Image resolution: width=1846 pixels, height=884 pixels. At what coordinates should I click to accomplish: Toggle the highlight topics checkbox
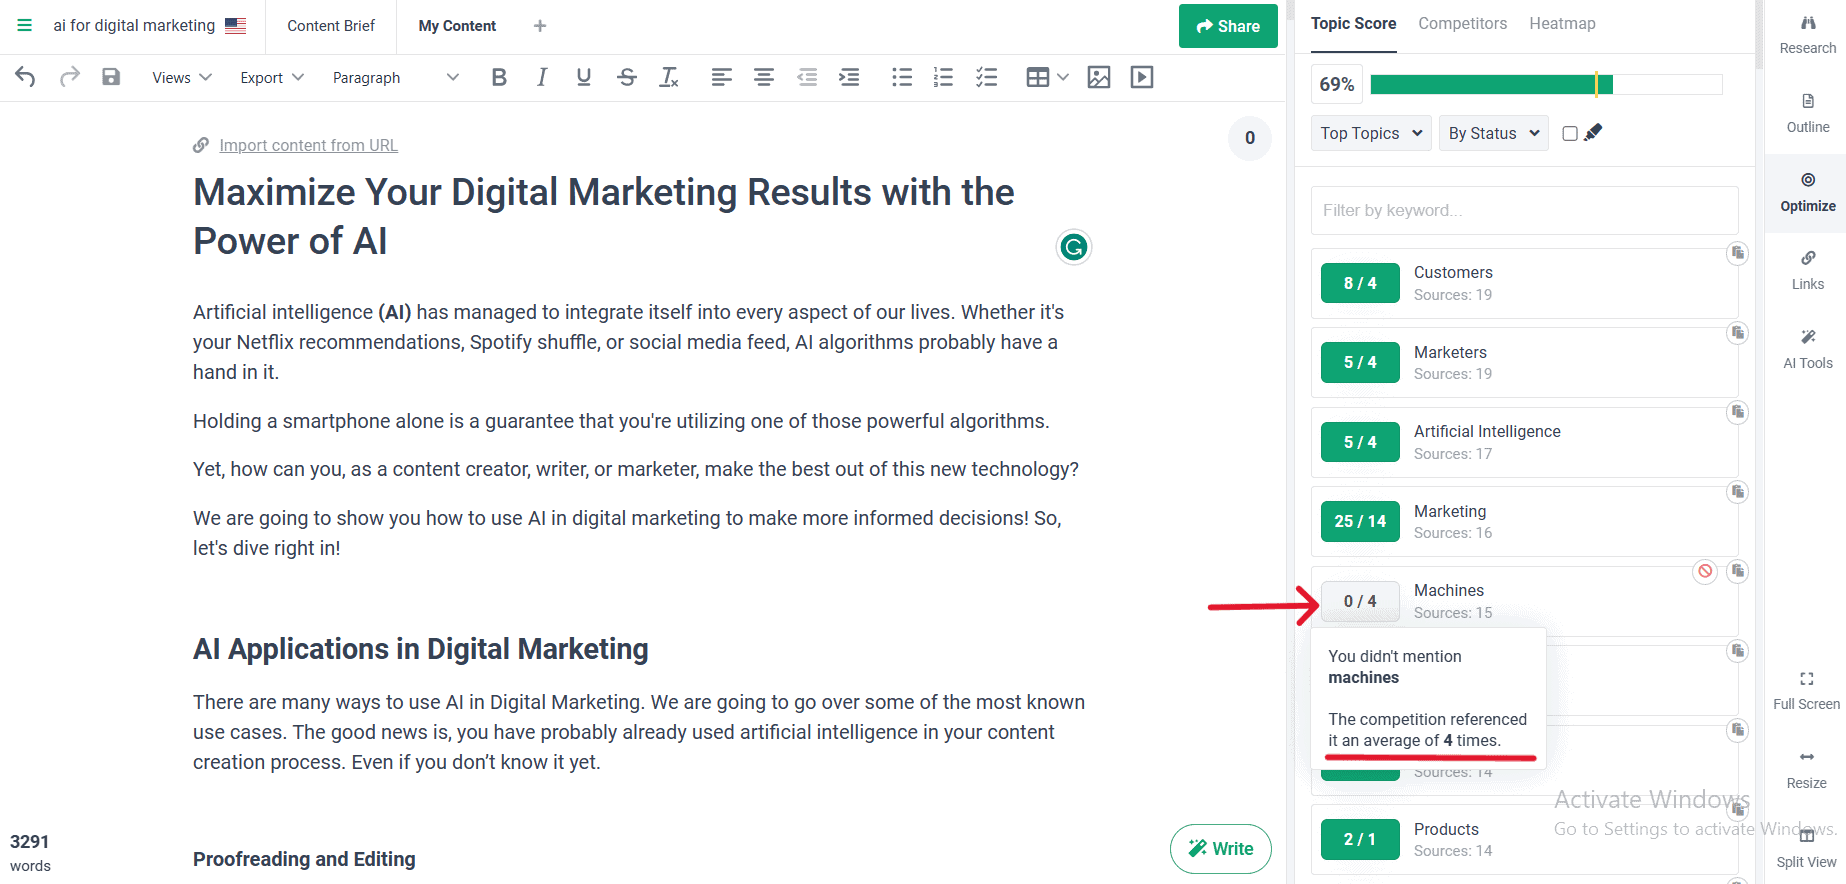click(1570, 133)
